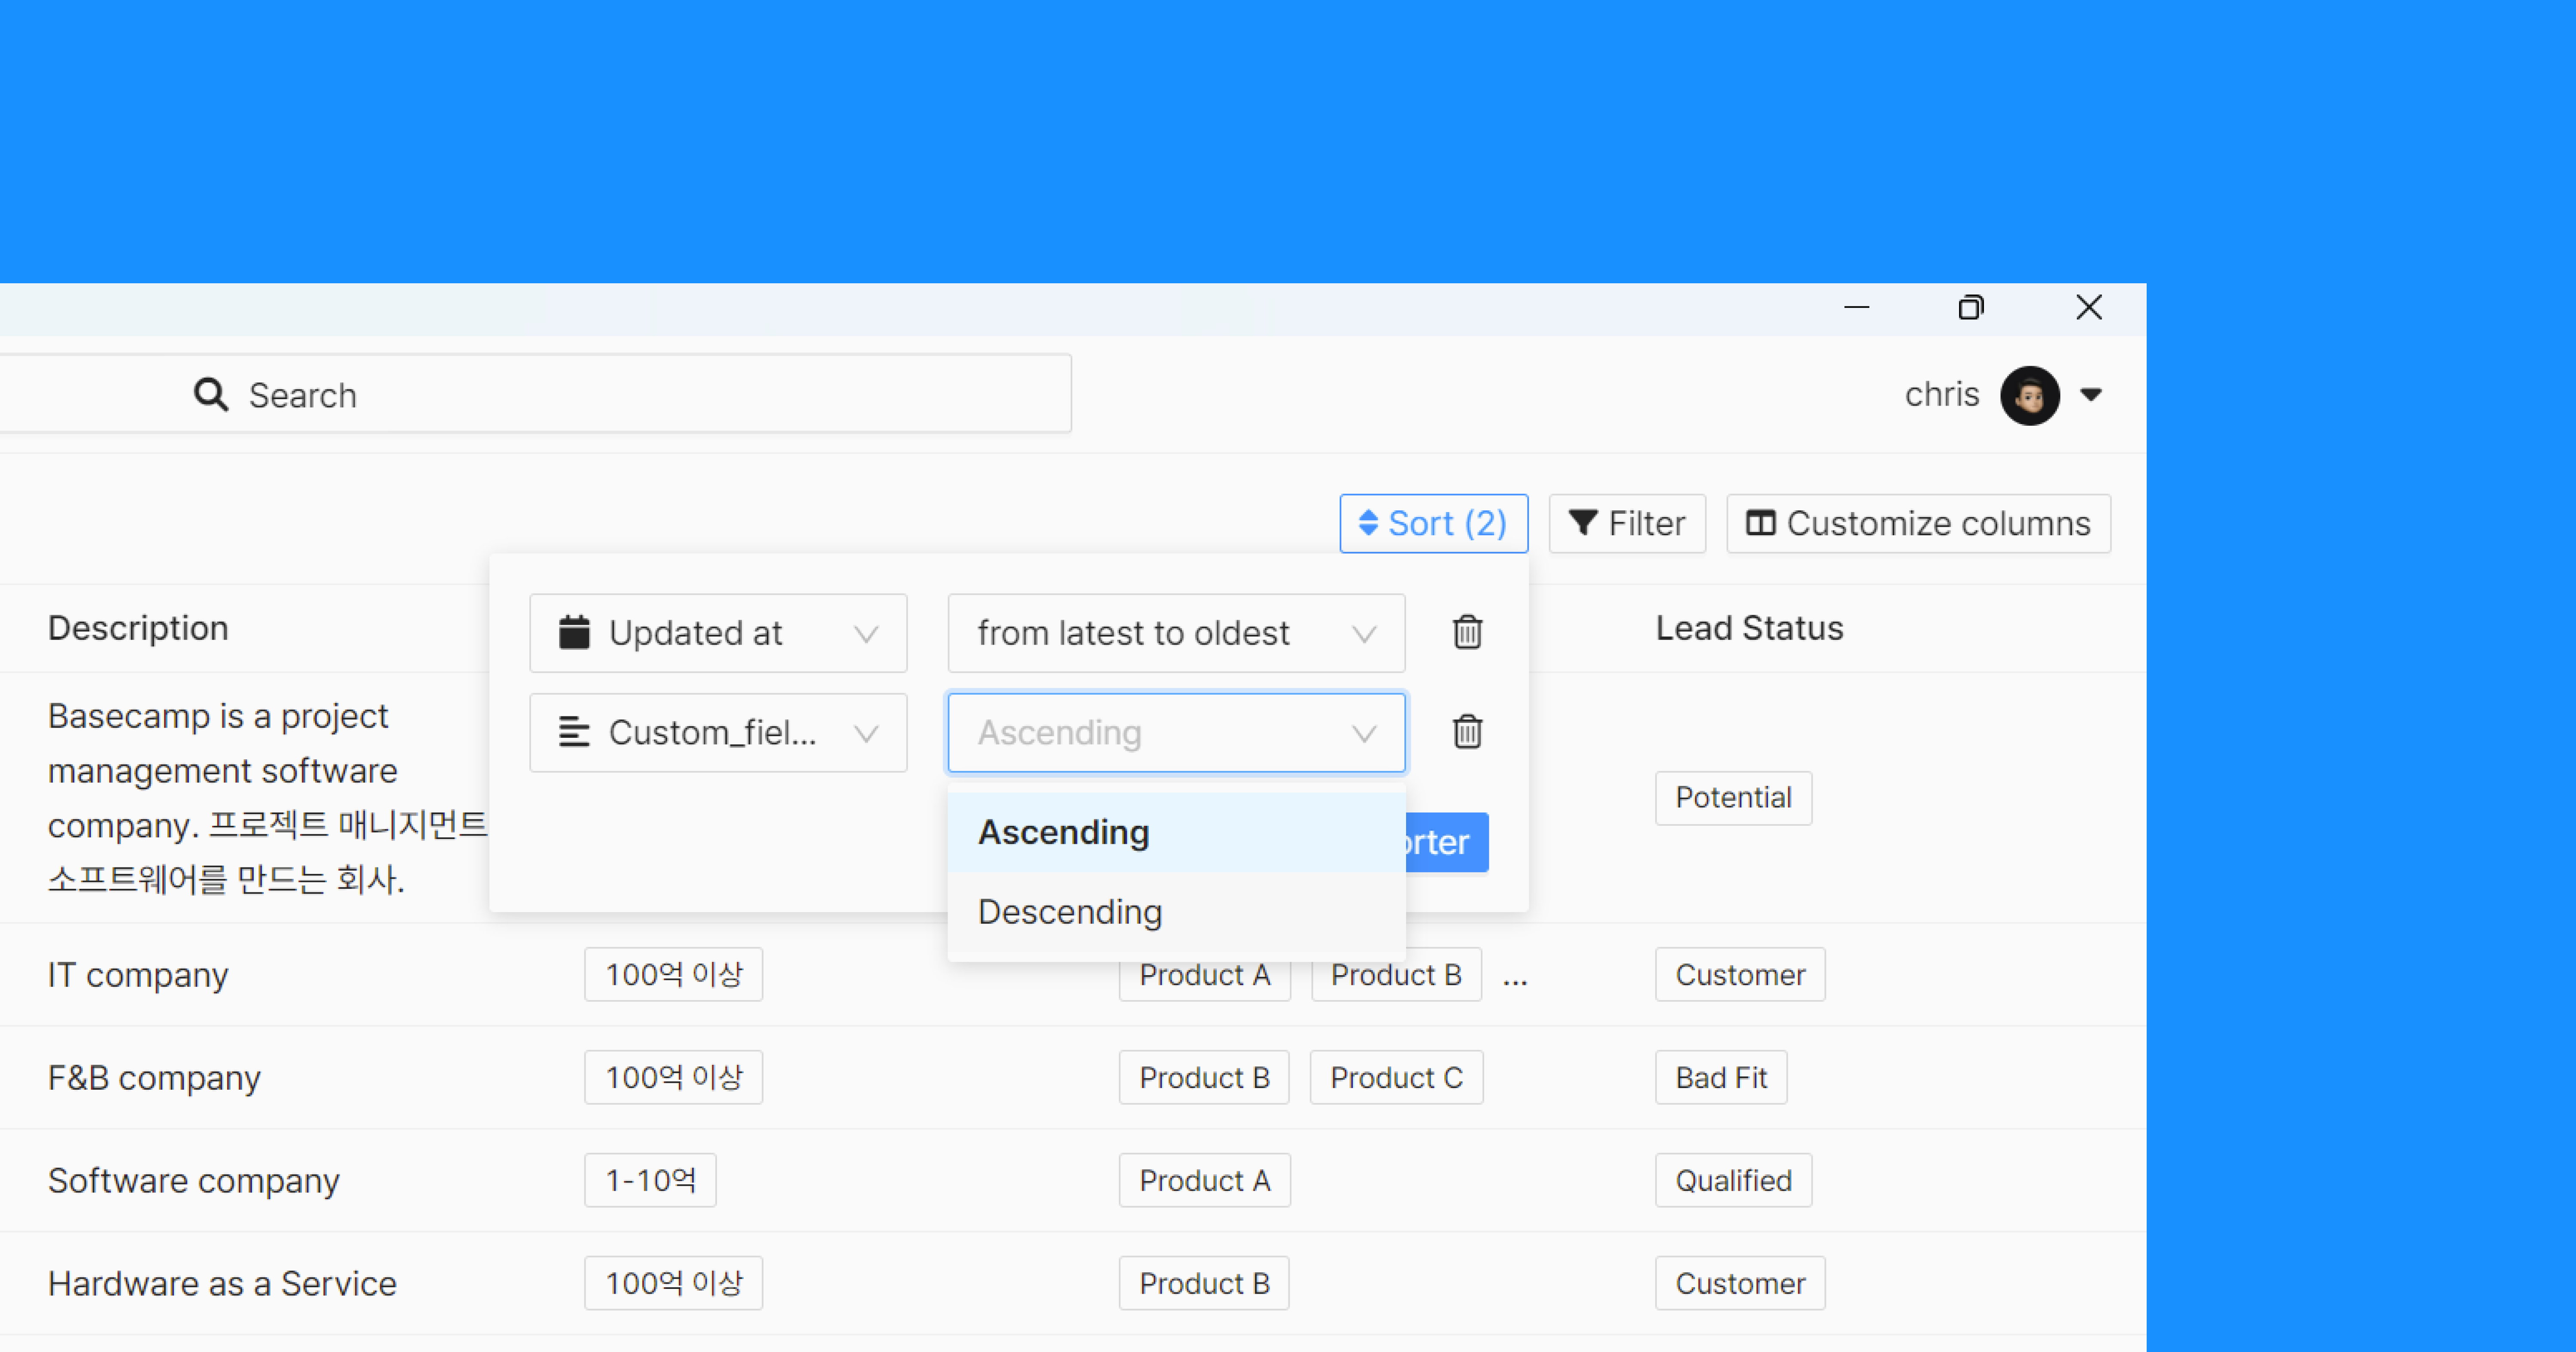Image resolution: width=2576 pixels, height=1352 pixels.
Task: Click the search magnifier icon
Action: 210,395
